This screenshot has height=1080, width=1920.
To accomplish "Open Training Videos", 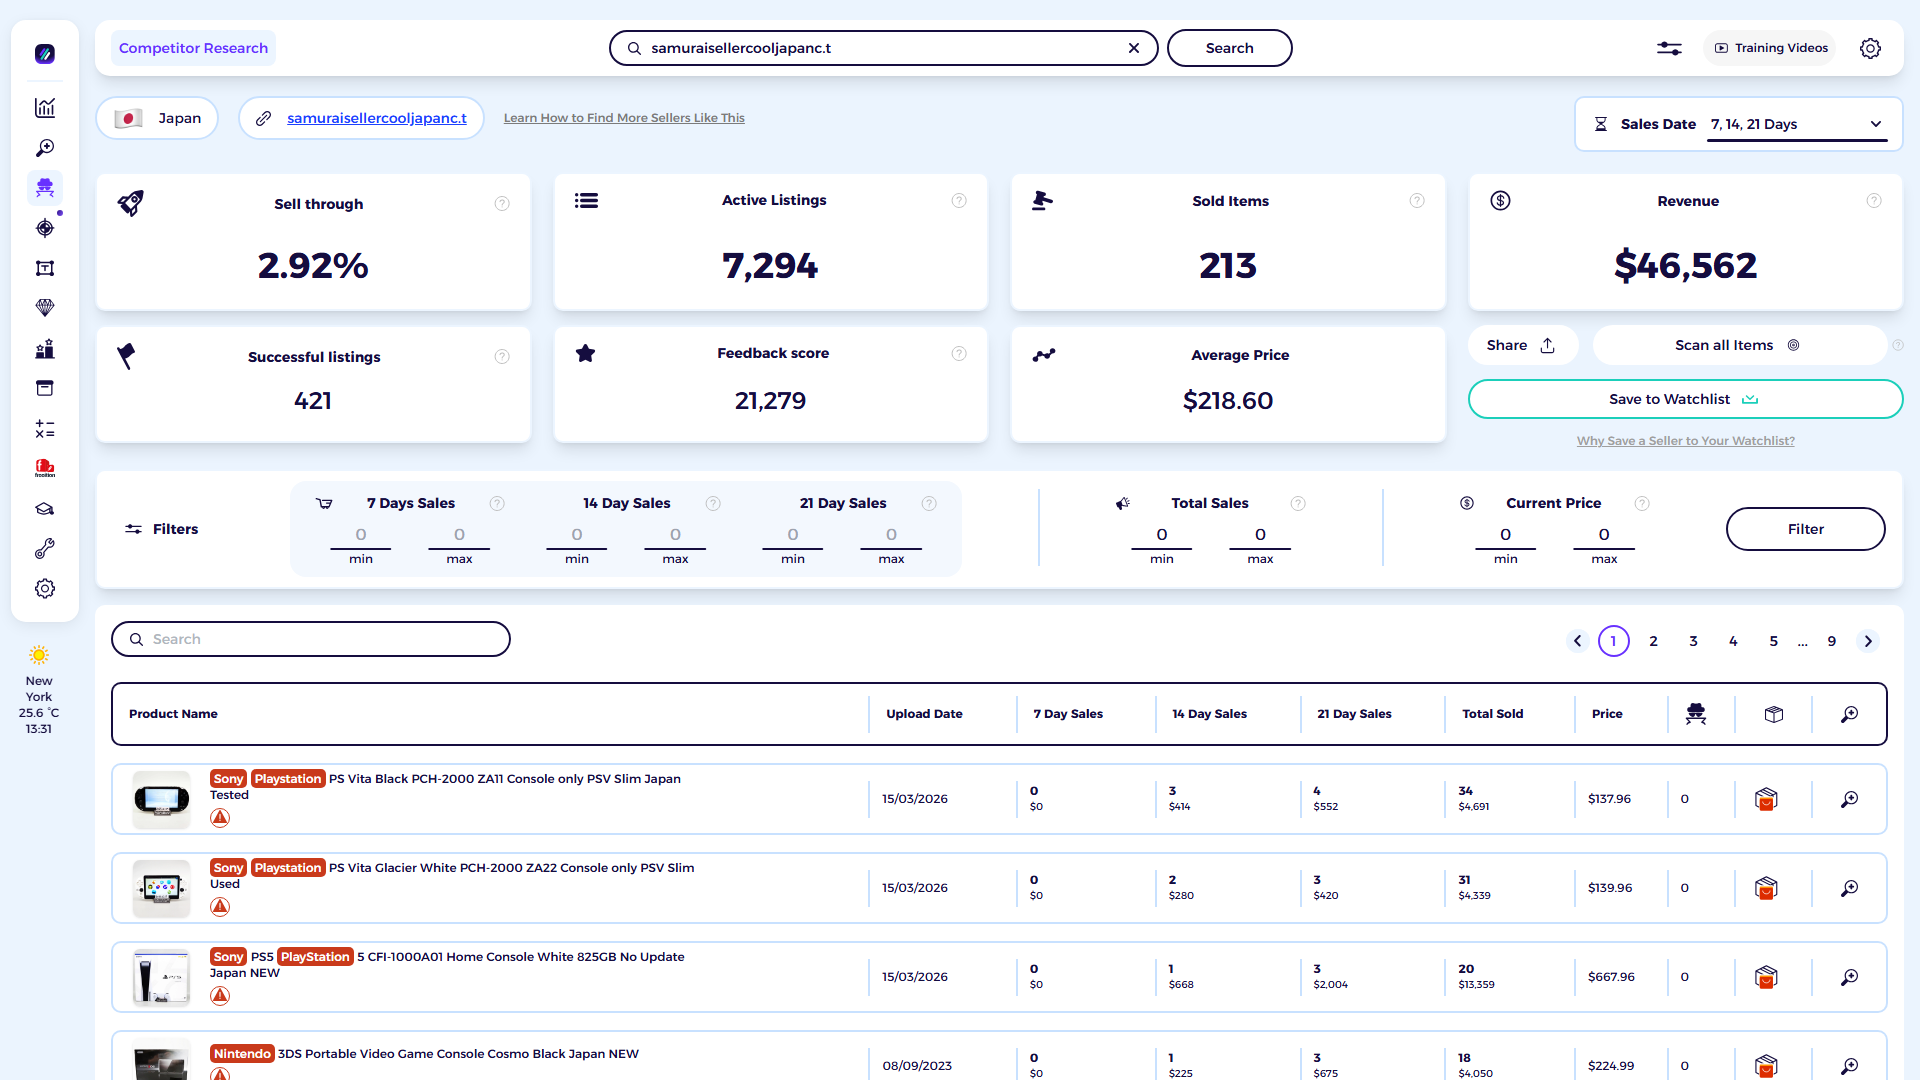I will coord(1771,48).
